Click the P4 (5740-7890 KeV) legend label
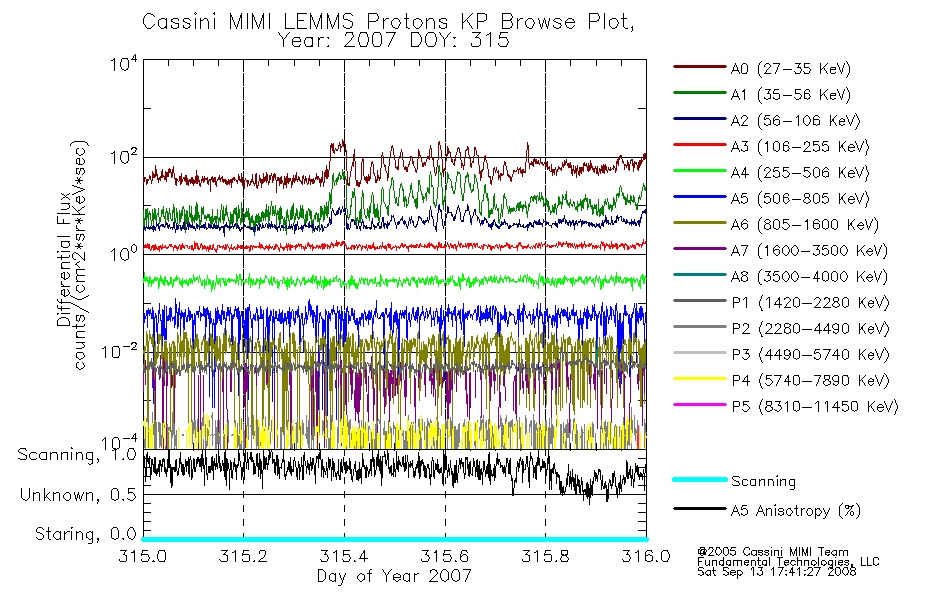The width and height of the screenshot is (950, 600). [x=810, y=381]
